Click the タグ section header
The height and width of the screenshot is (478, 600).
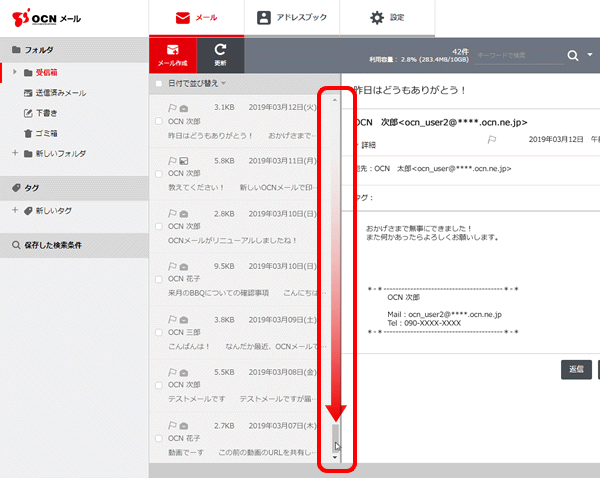point(74,188)
